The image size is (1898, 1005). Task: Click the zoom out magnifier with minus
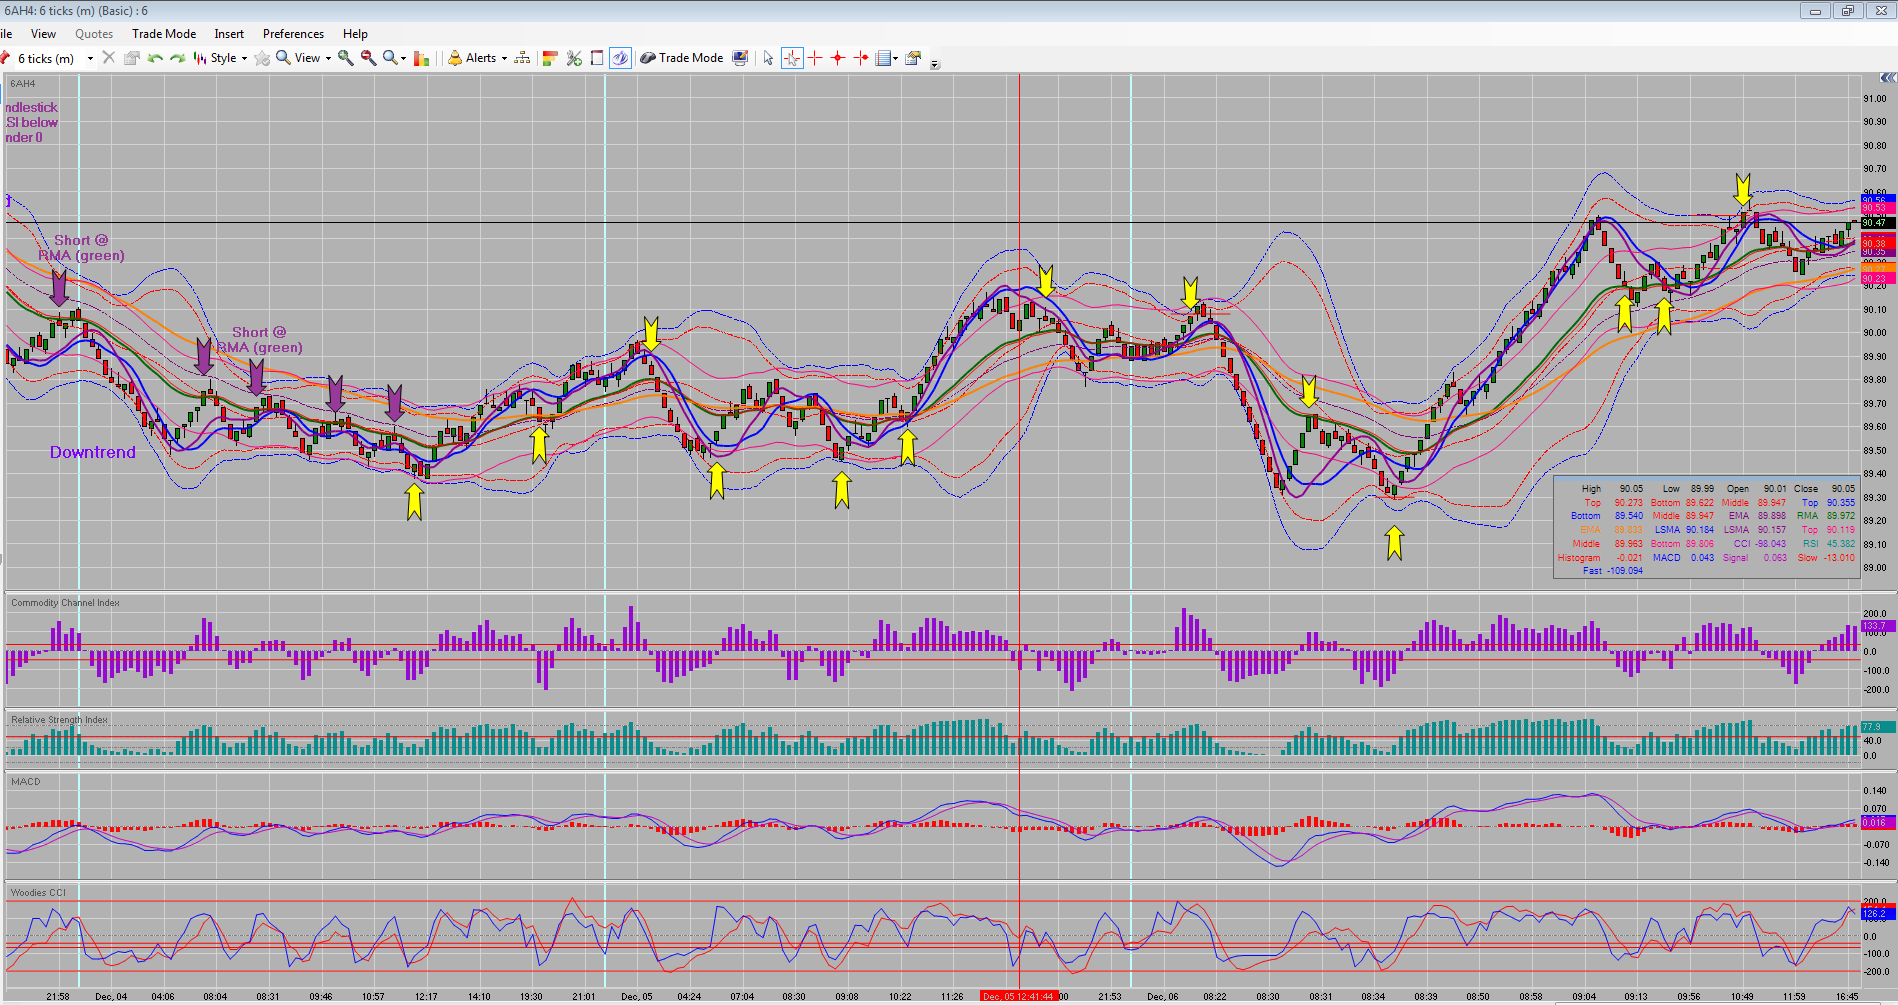click(x=369, y=58)
